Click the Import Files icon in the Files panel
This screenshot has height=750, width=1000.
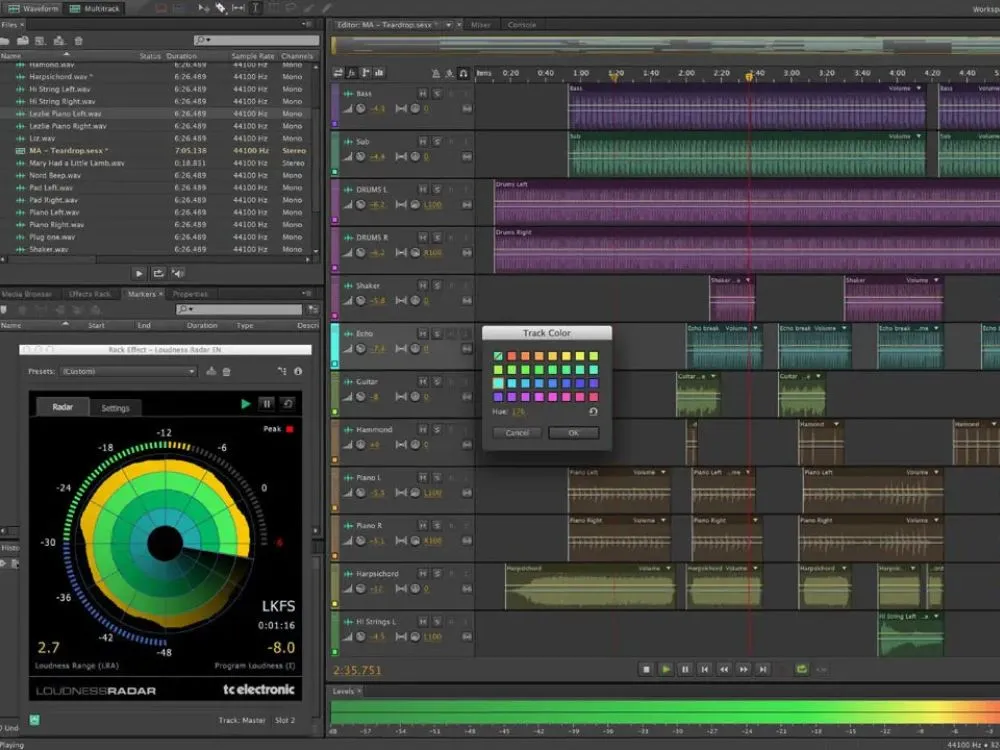(x=21, y=41)
